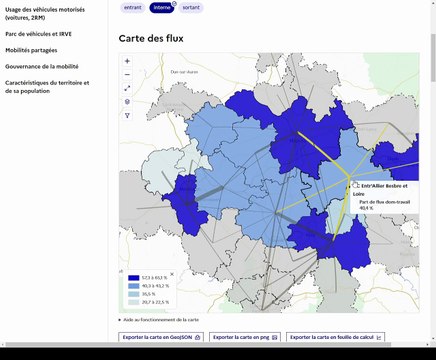Export the map as spreadsheet file
The width and height of the screenshot is (436, 360).
tap(336, 337)
